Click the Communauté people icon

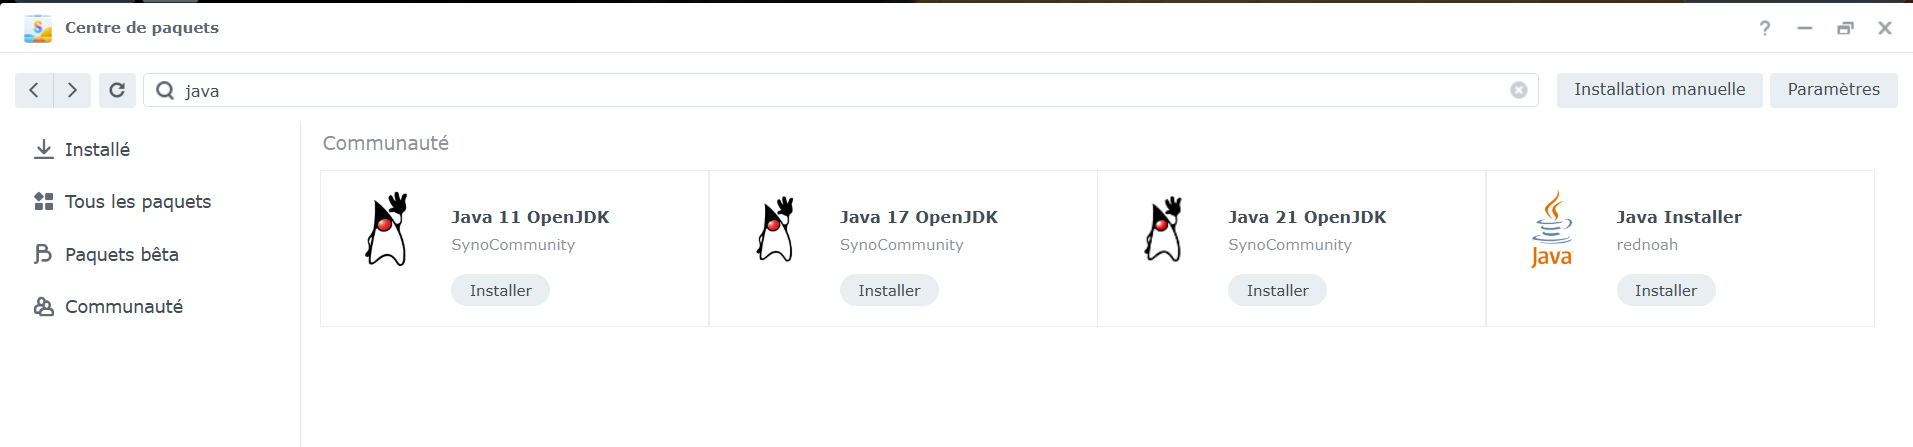[44, 306]
